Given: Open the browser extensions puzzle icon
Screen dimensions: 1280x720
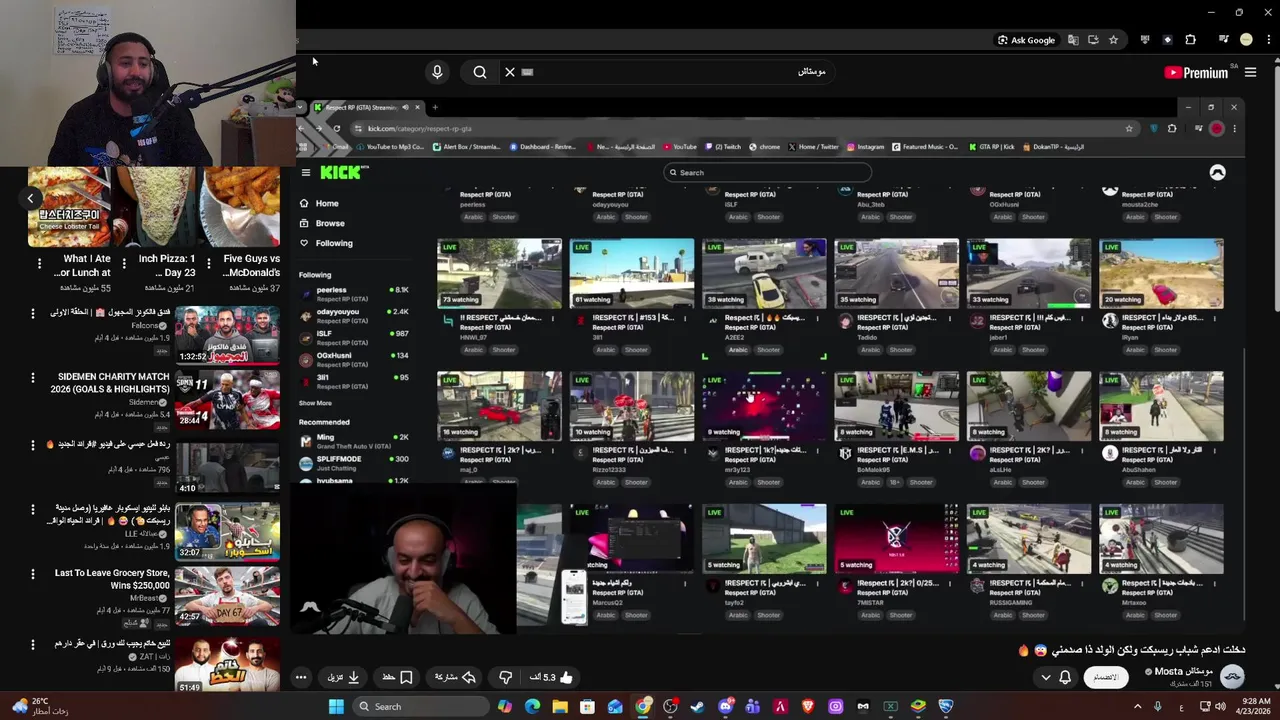Looking at the screenshot, I should tap(1190, 40).
